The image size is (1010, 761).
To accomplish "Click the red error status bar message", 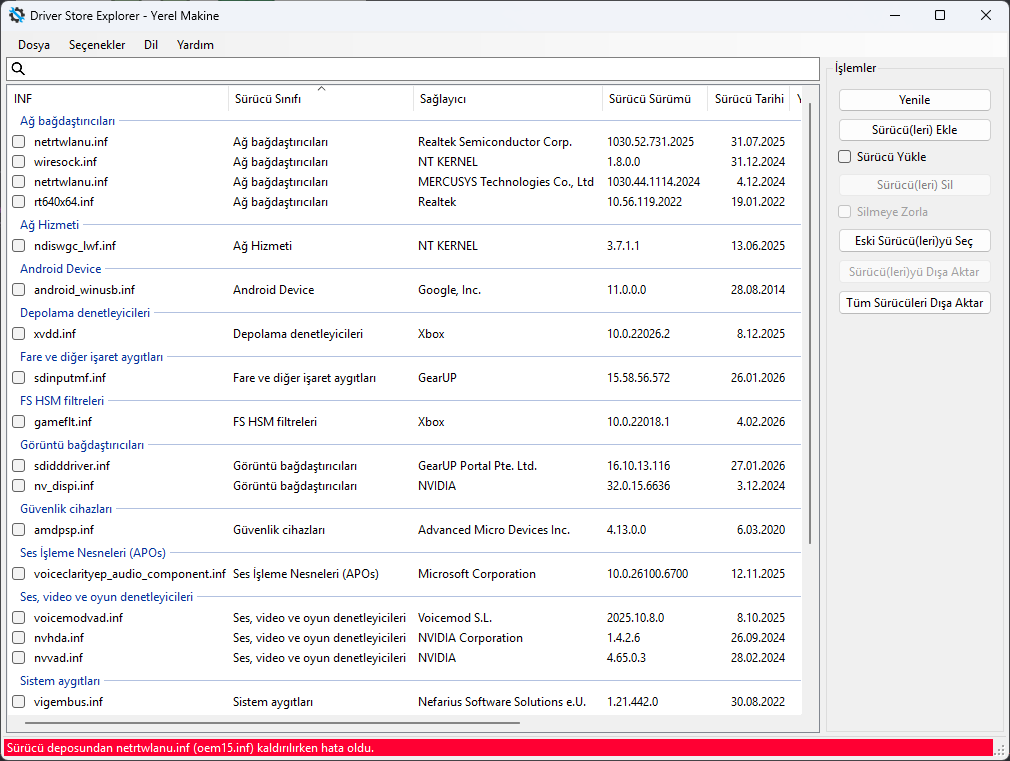I will tap(191, 747).
